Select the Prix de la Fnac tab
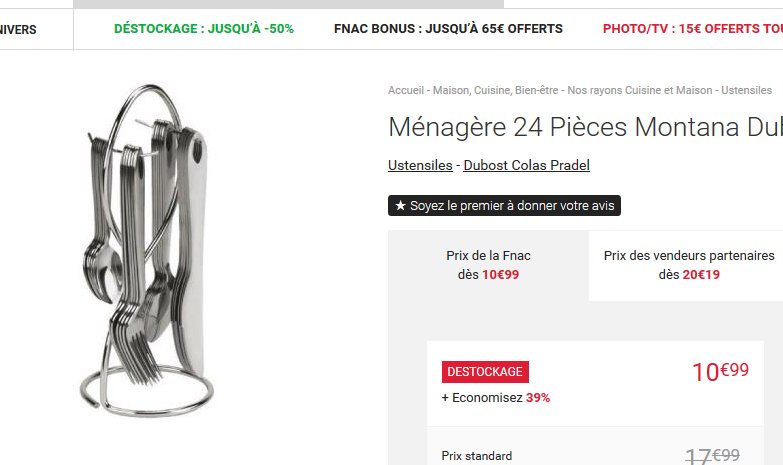 488,265
